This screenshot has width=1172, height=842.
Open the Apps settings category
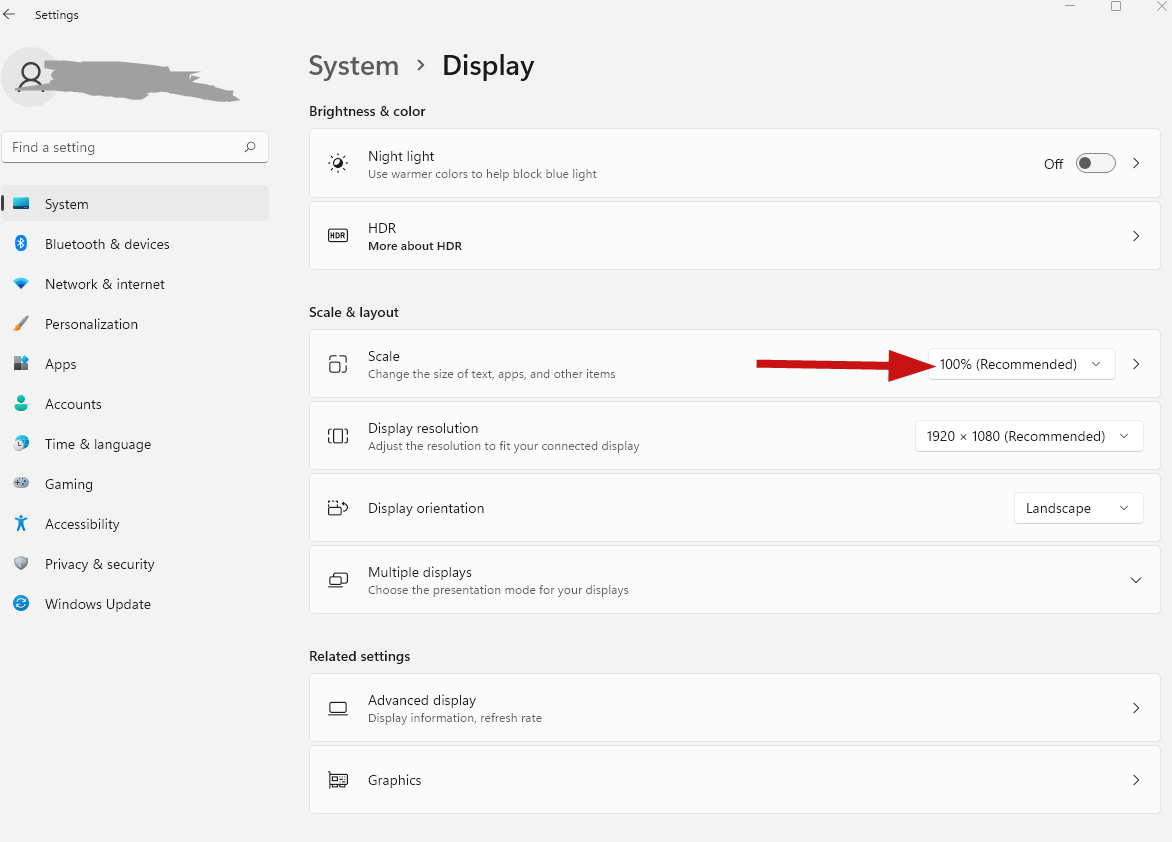point(61,364)
